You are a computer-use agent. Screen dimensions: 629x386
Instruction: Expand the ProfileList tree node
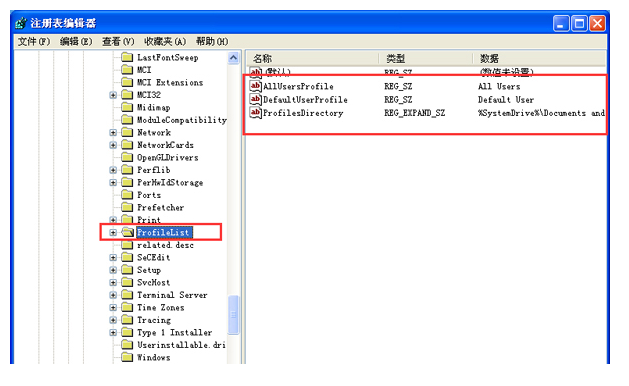(113, 232)
